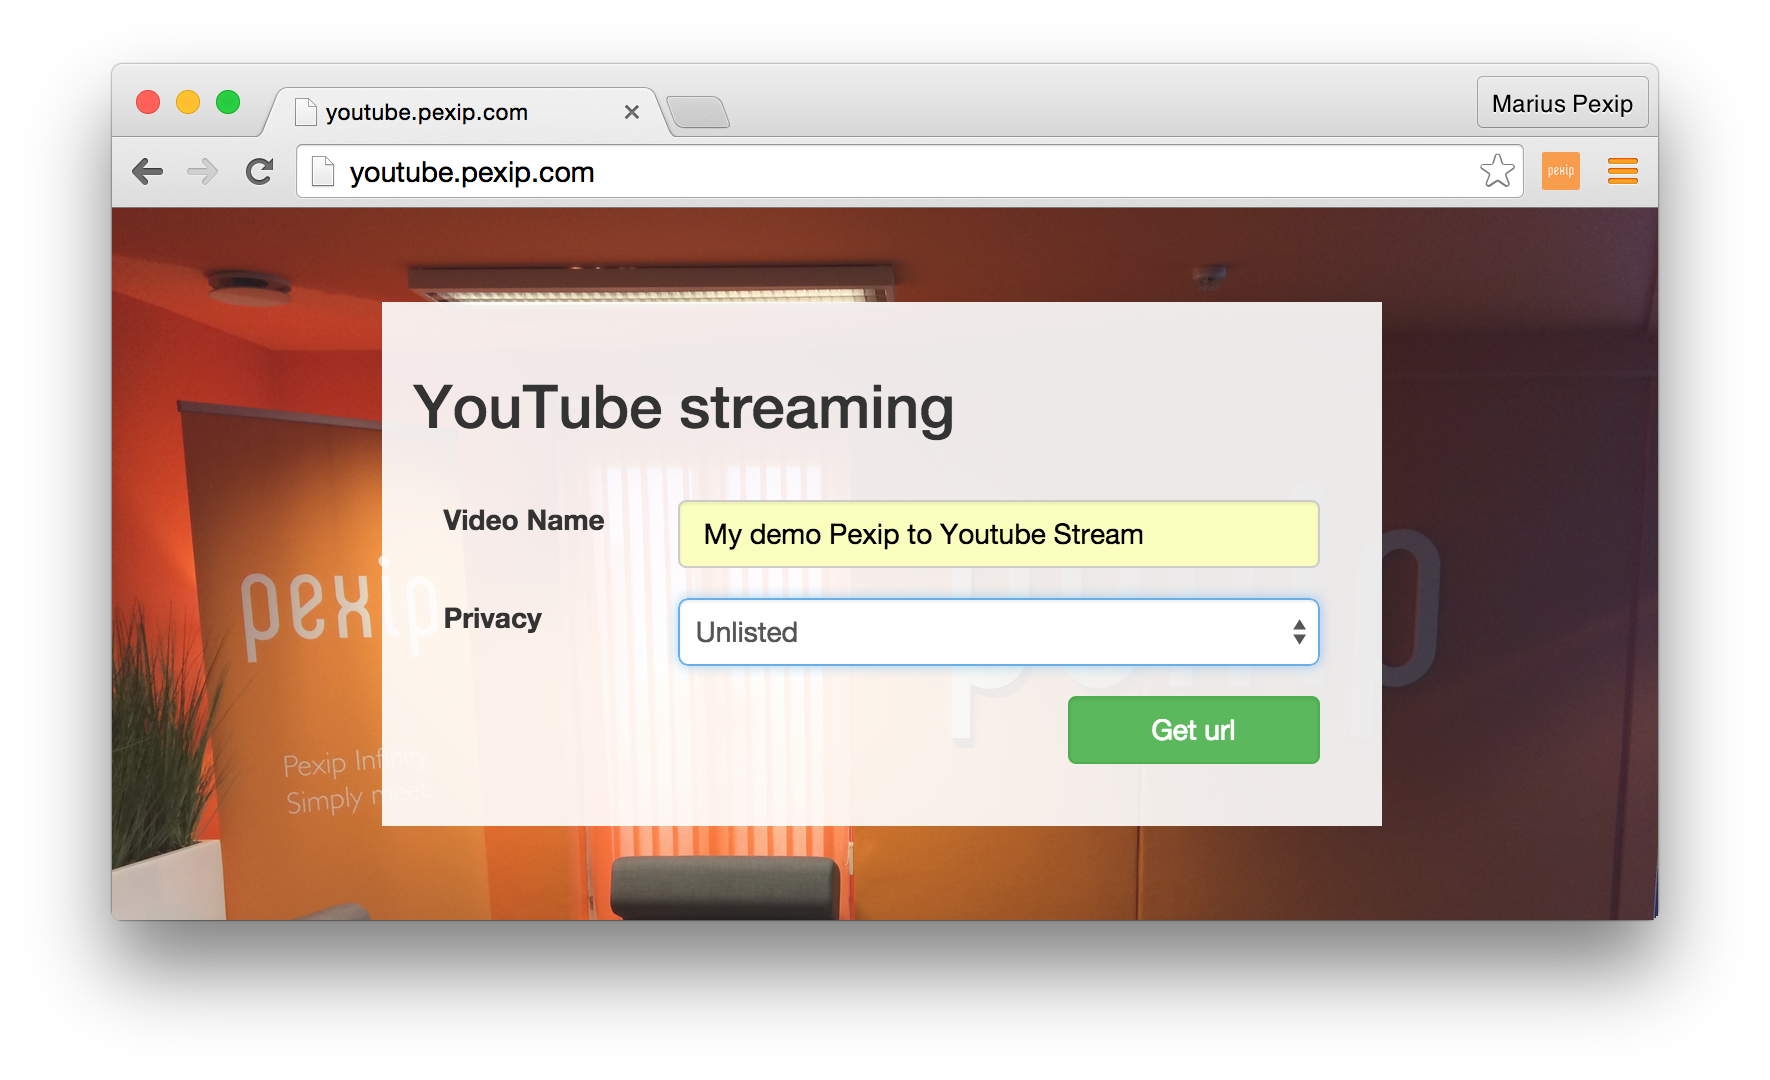Click into the Video Name text field
Screen dimensions: 1770x1080
pyautogui.click(x=998, y=534)
